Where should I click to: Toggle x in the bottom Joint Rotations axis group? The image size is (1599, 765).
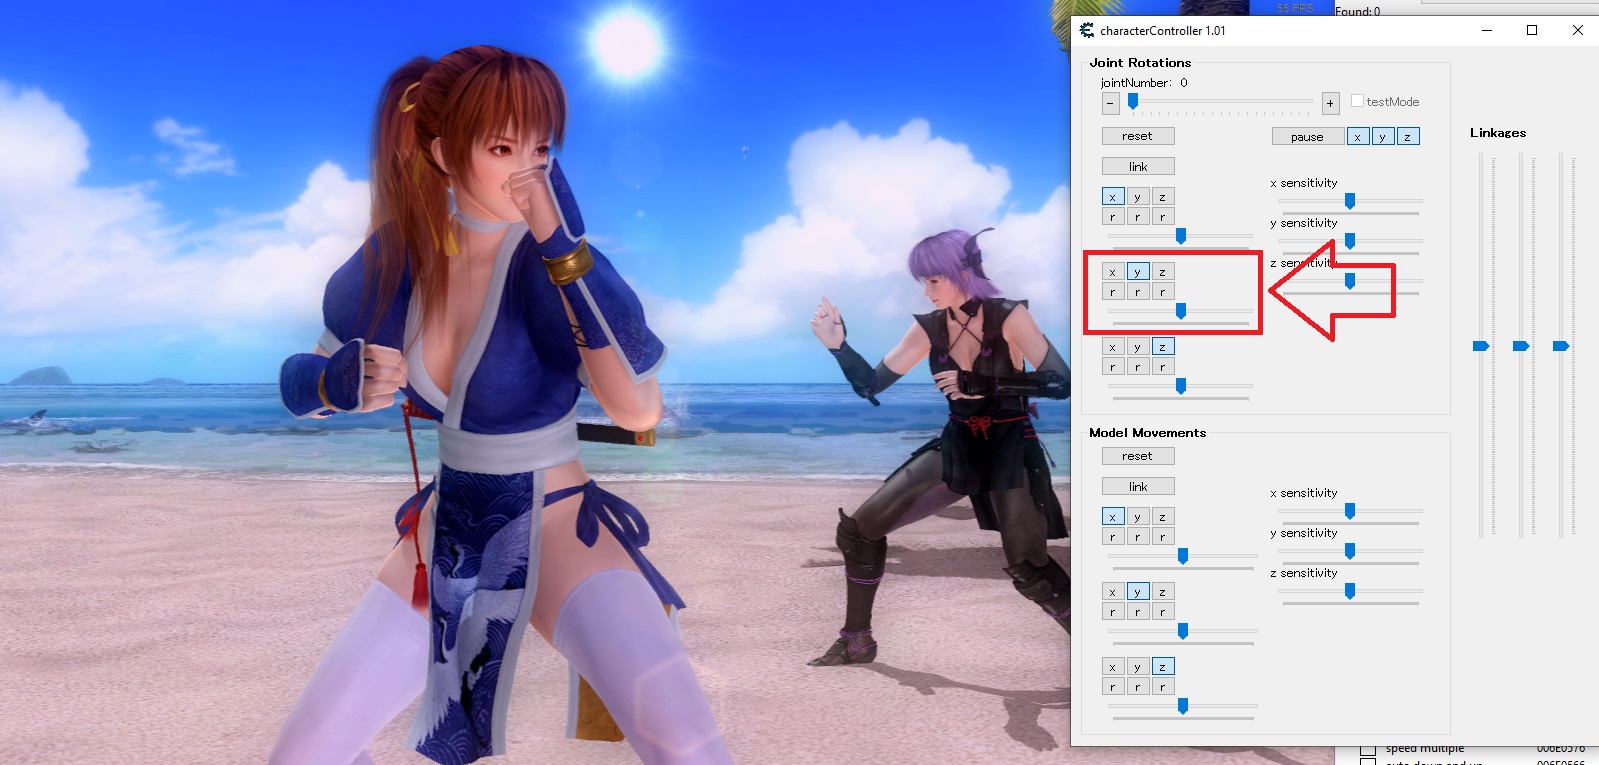[1112, 347]
